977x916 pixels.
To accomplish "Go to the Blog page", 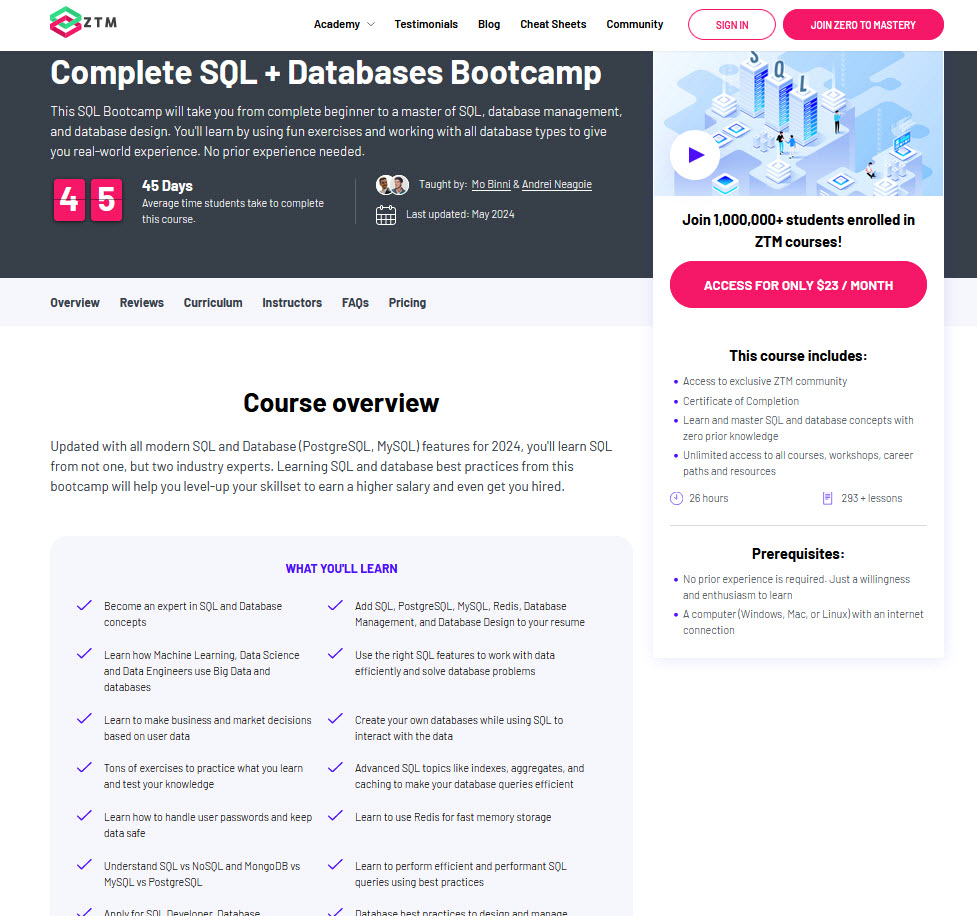I will click(x=488, y=24).
